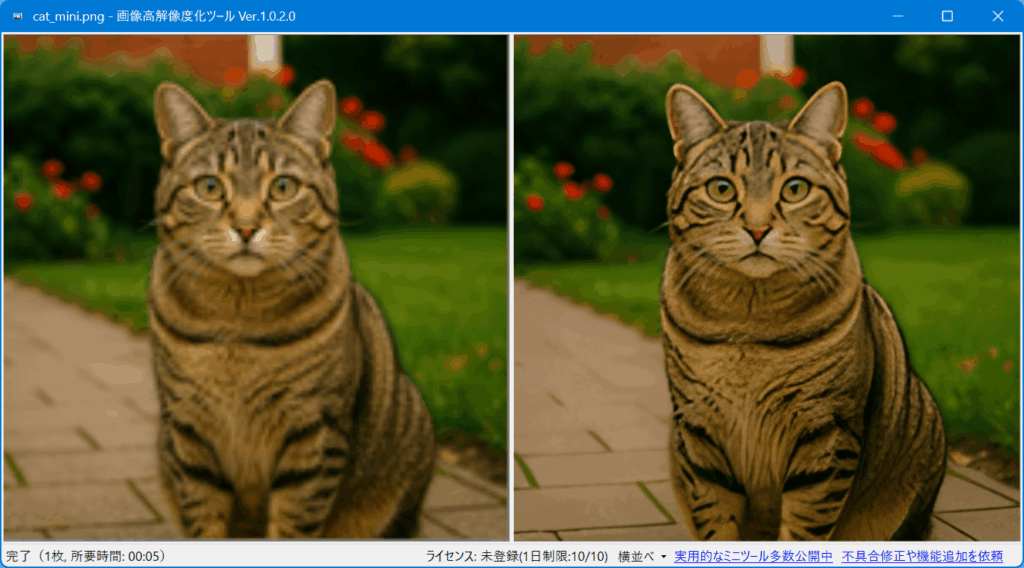Open the 不具合修正や機能追加を依頼 link
The height and width of the screenshot is (568, 1024).
[921, 556]
